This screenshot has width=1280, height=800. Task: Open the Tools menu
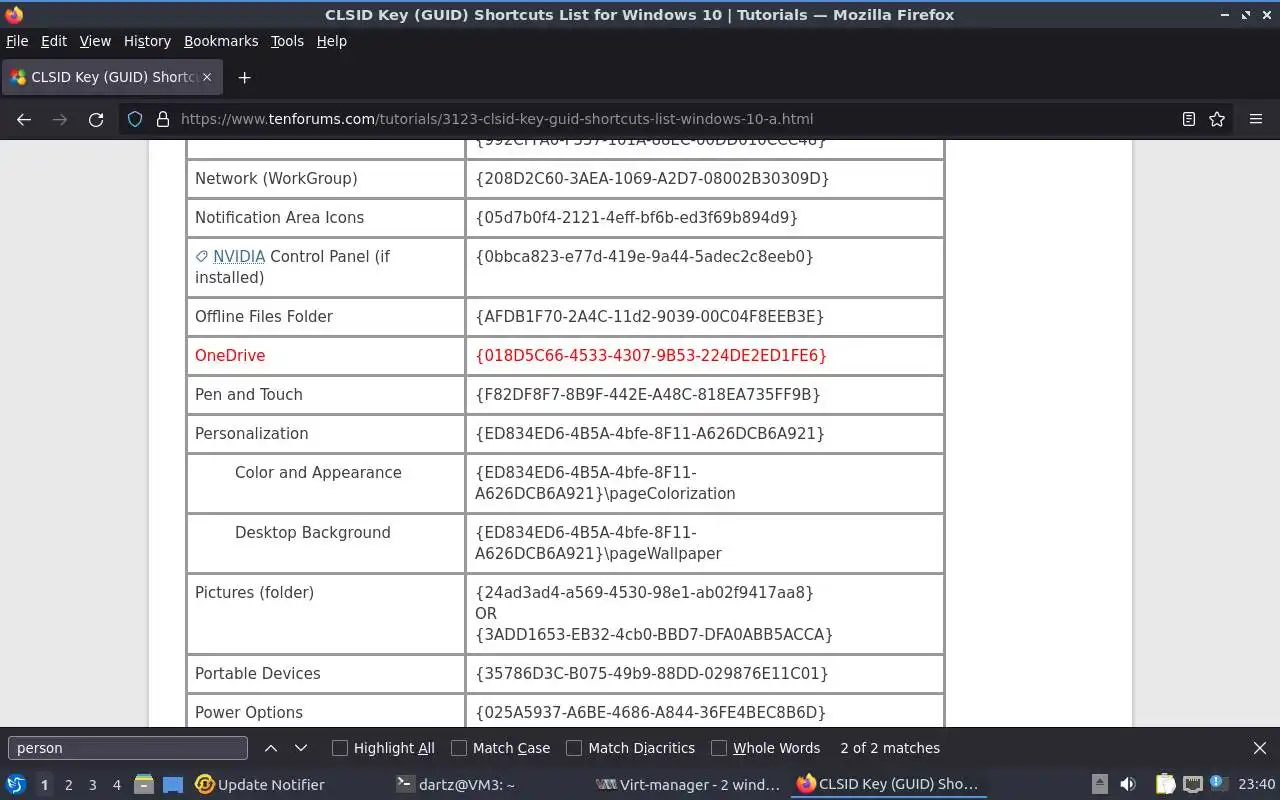[287, 41]
